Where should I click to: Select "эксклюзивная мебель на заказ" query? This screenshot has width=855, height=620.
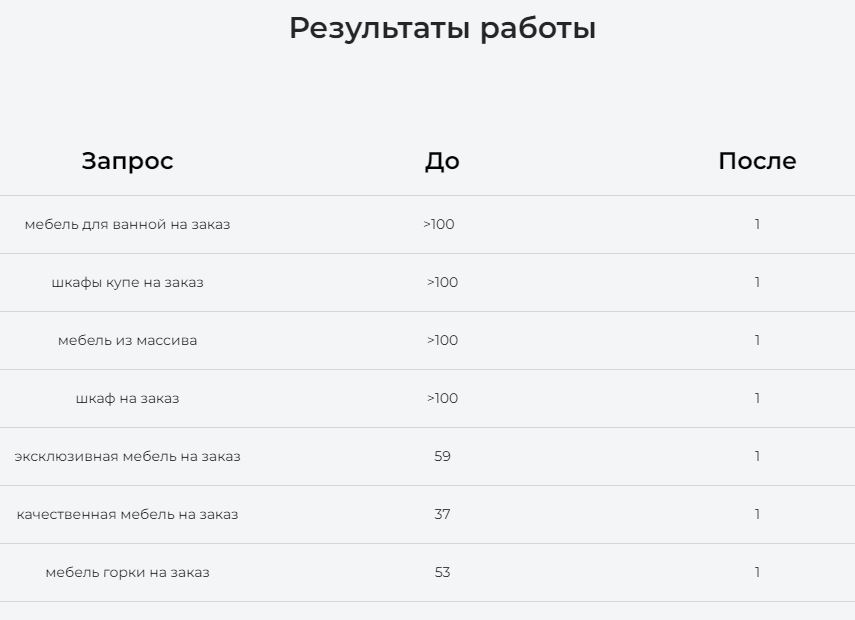(127, 456)
